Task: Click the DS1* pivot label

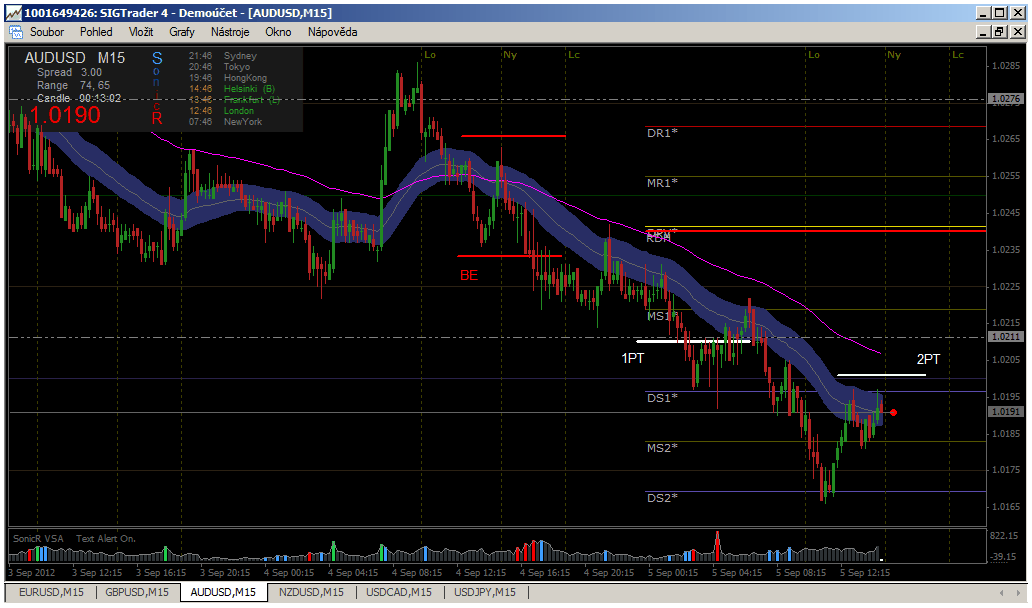Action: [x=662, y=398]
